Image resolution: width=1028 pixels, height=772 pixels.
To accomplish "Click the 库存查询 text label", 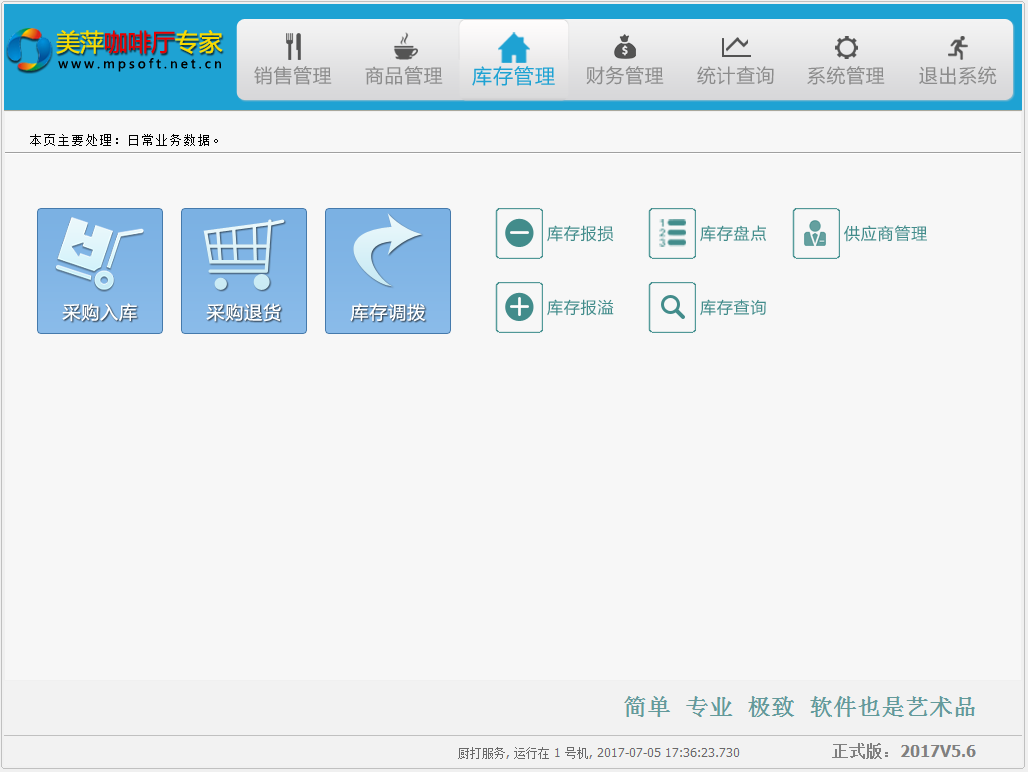I will pyautogui.click(x=733, y=308).
